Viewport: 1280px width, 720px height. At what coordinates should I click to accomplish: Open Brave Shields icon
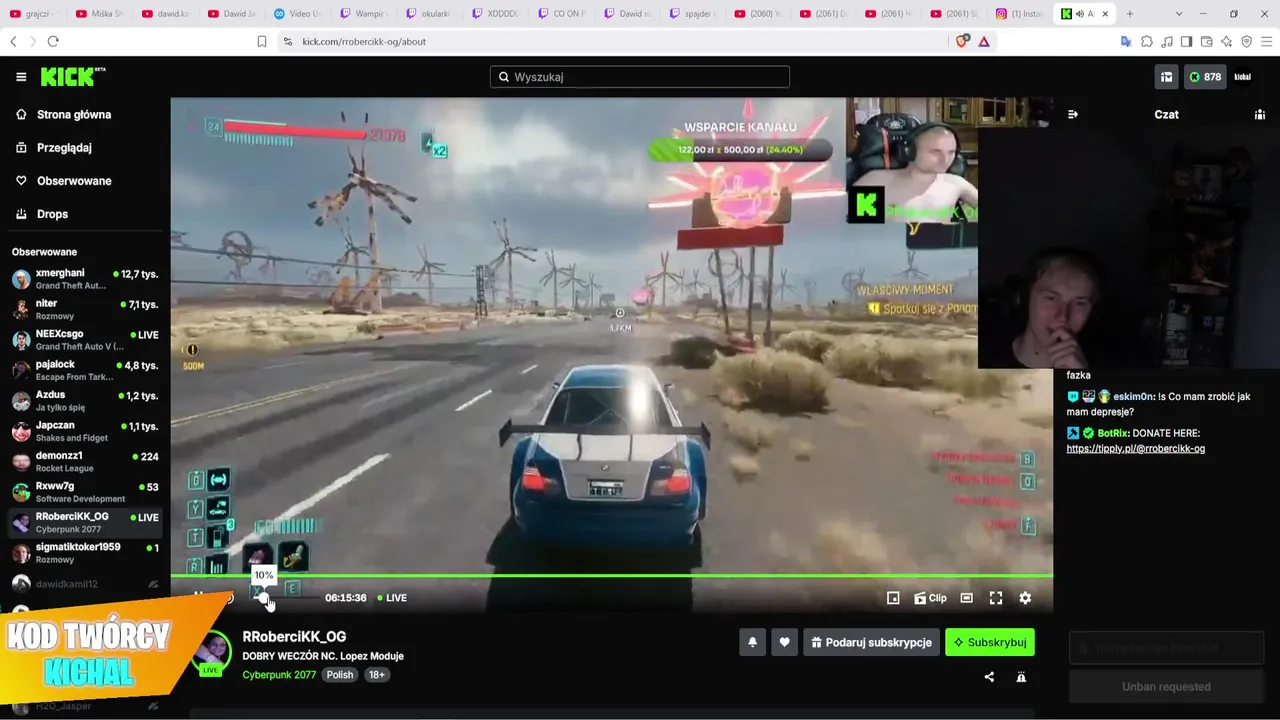[963, 41]
